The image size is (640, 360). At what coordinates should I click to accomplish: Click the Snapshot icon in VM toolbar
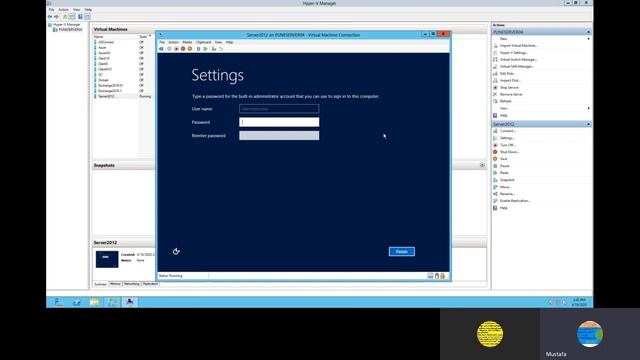pos(214,49)
